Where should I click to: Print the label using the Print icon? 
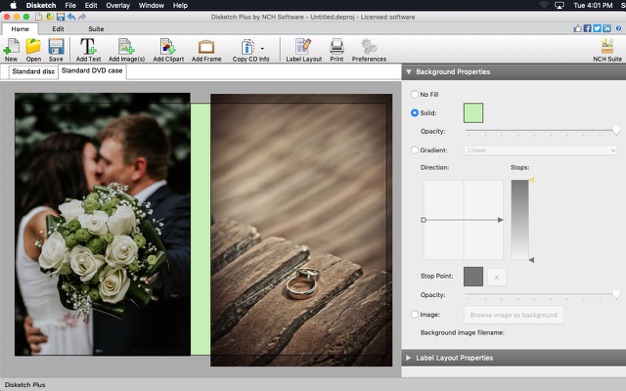337,50
